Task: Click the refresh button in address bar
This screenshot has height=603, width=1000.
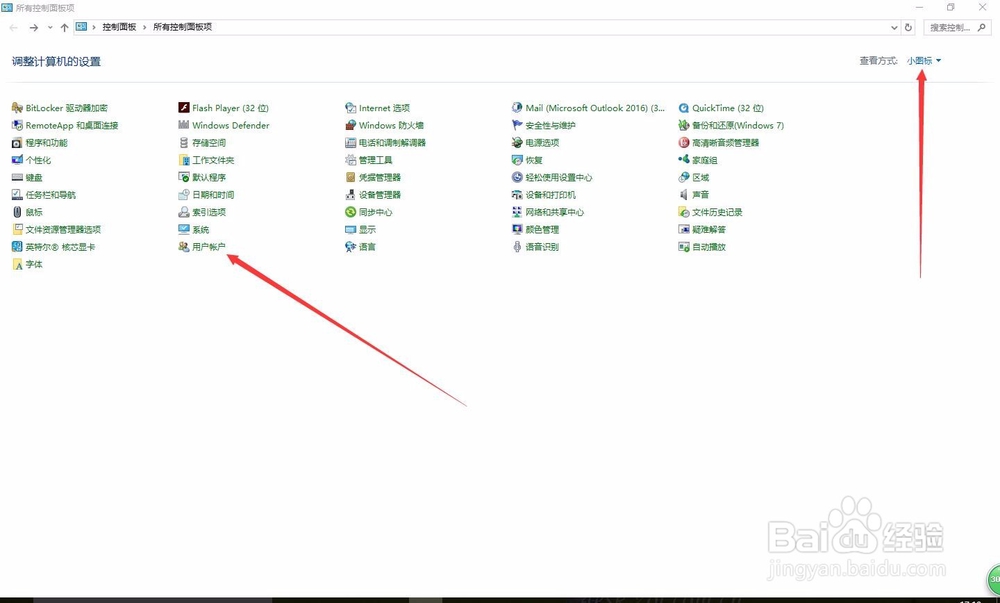Action: pos(908,27)
